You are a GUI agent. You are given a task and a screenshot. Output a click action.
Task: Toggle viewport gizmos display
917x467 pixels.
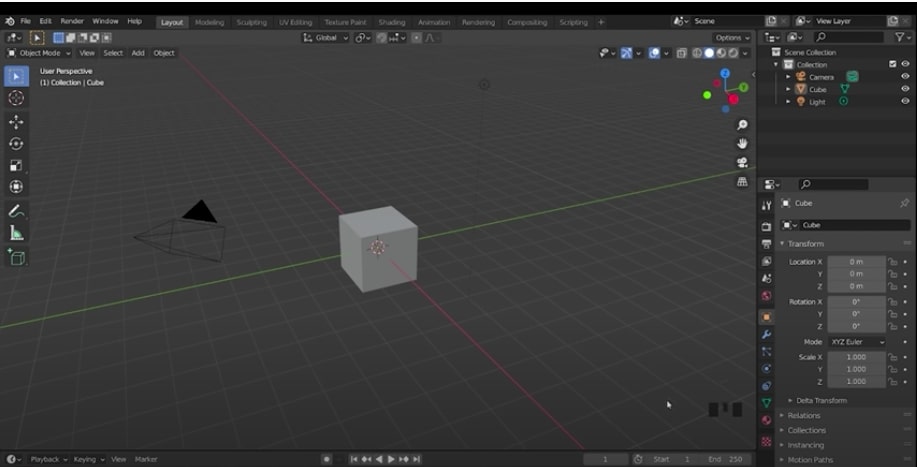coord(626,53)
